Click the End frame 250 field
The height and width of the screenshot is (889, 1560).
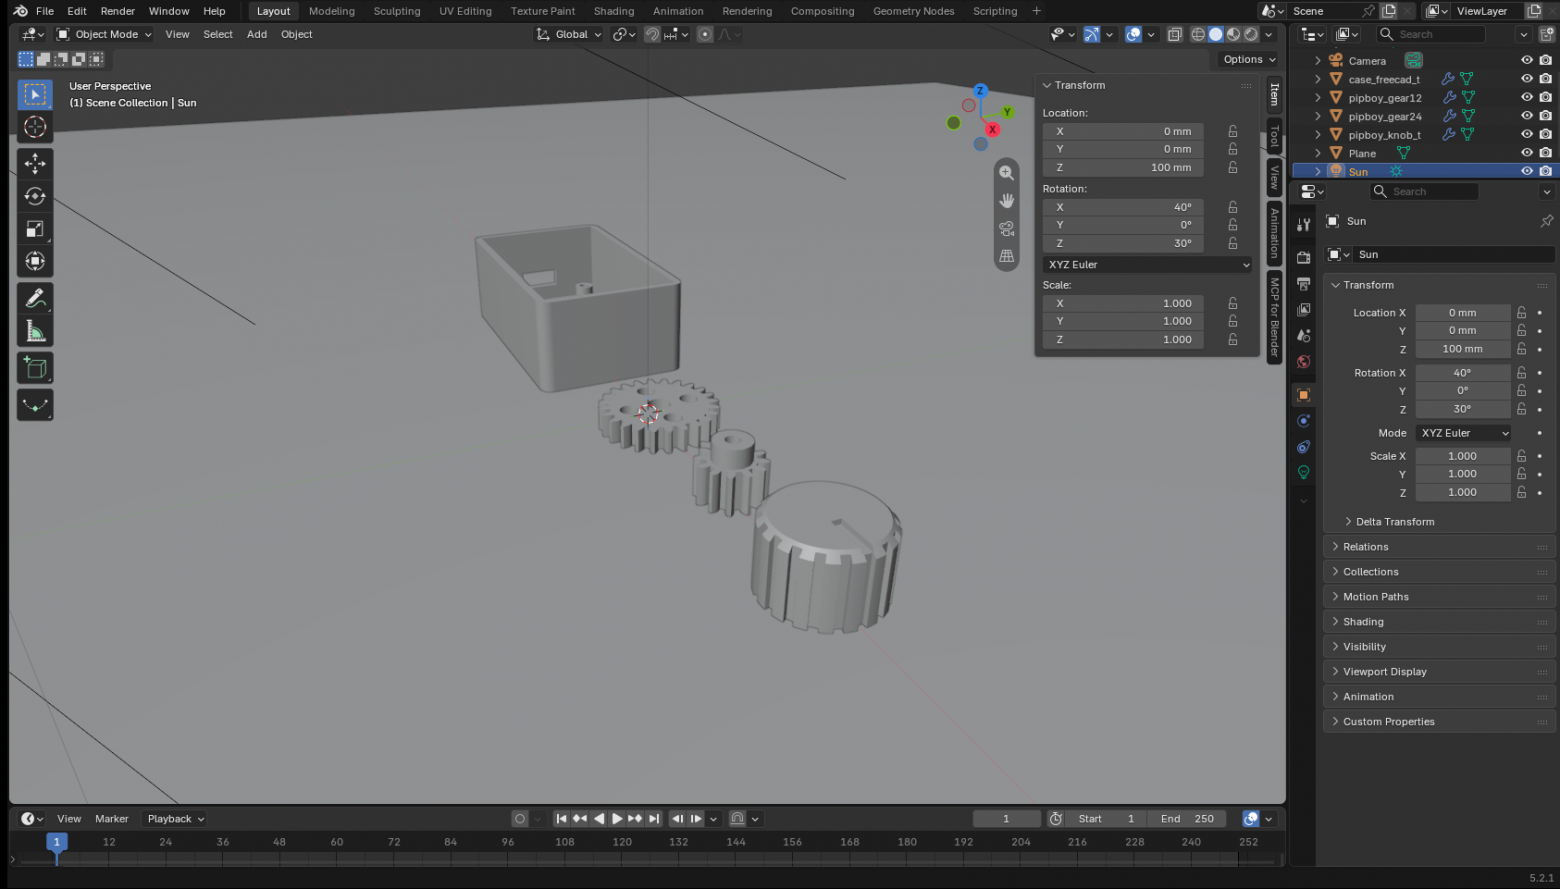[1187, 819]
